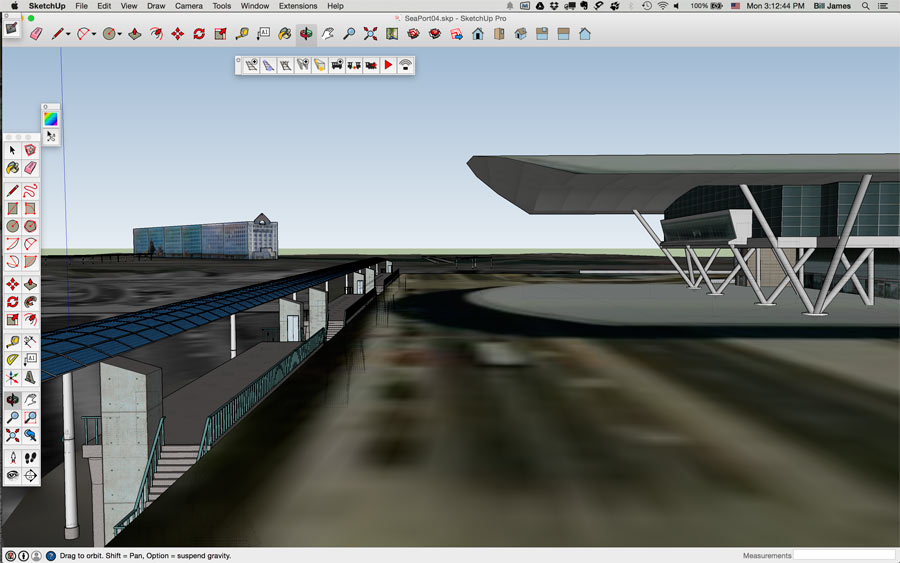Image resolution: width=900 pixels, height=563 pixels.
Task: Click the Zoom Extents icon in top toolbar
Action: 370,33
